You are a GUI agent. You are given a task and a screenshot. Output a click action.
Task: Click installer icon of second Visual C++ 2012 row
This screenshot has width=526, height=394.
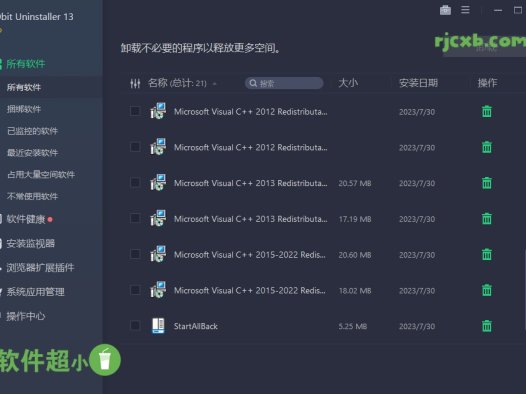(158, 147)
